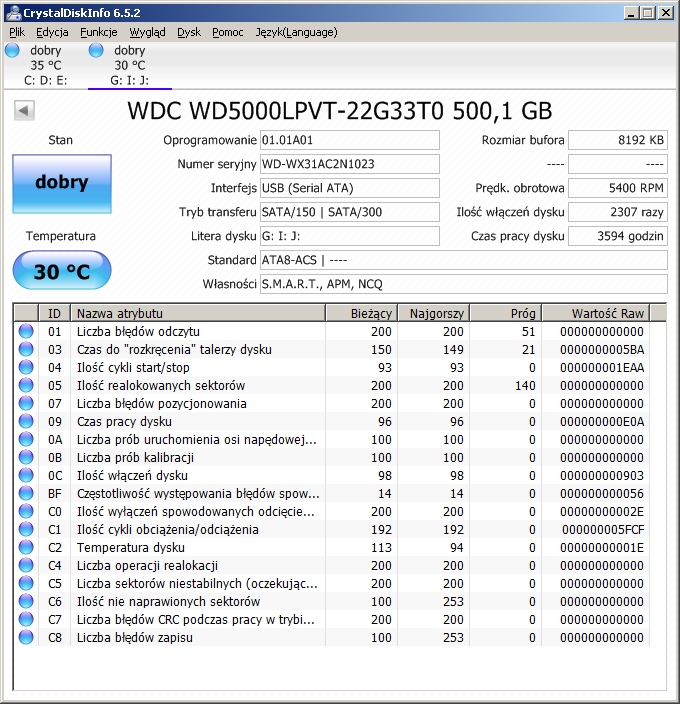Click the buffer size field 8192 KB
Image resolution: width=680 pixels, height=704 pixels.
click(618, 140)
